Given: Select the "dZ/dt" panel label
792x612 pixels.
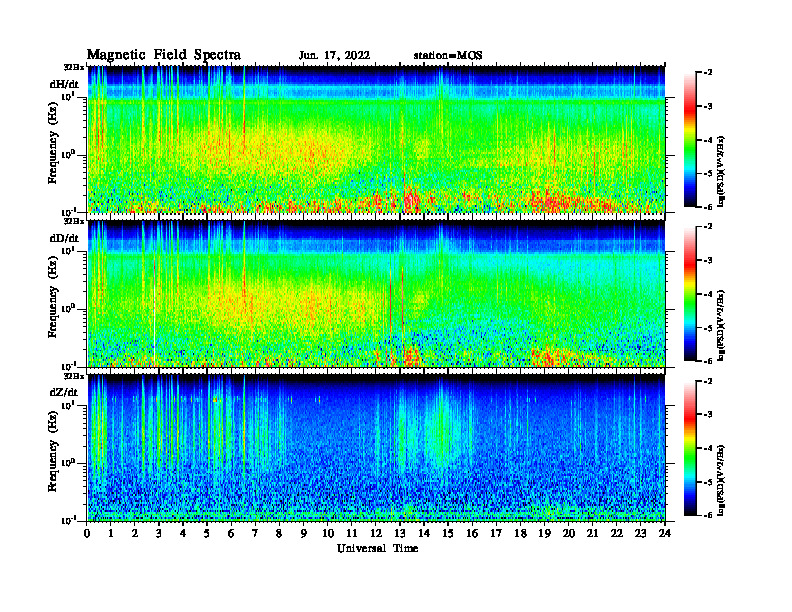Looking at the screenshot, I should [x=64, y=392].
